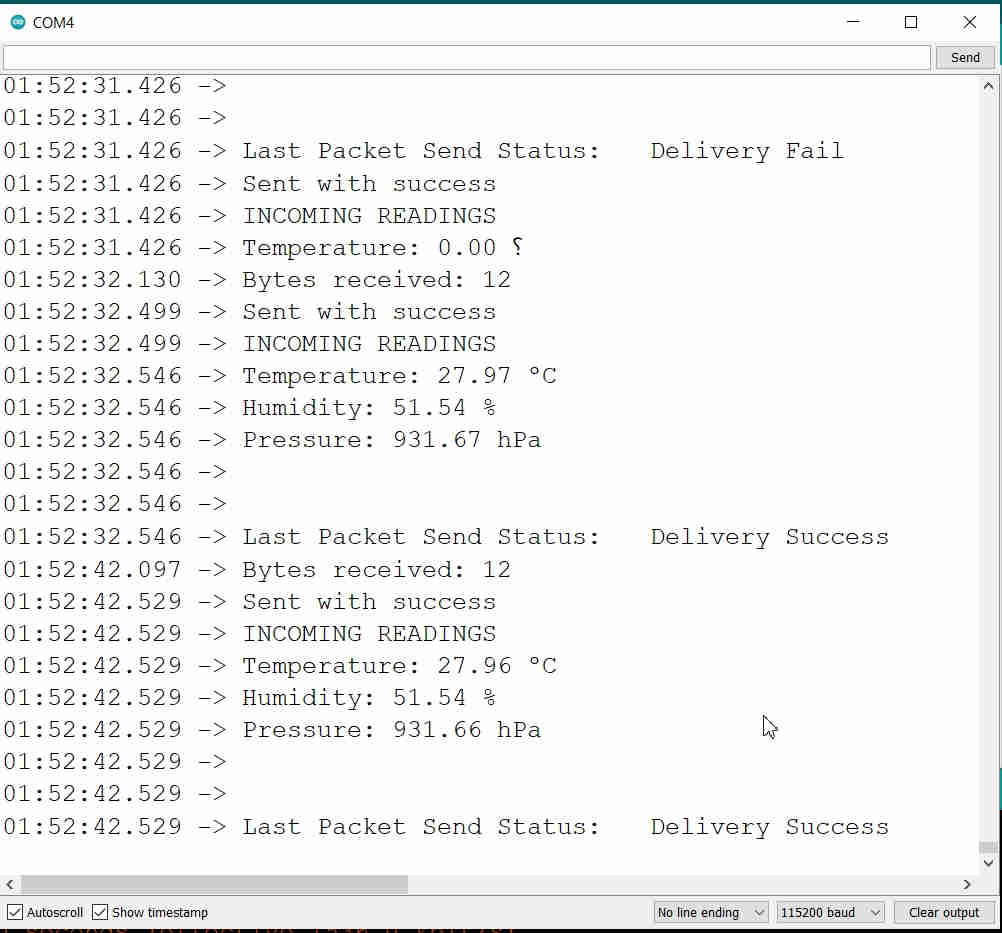The height and width of the screenshot is (933, 1002).
Task: Click the Arduino logo icon in the title bar
Action: click(18, 22)
